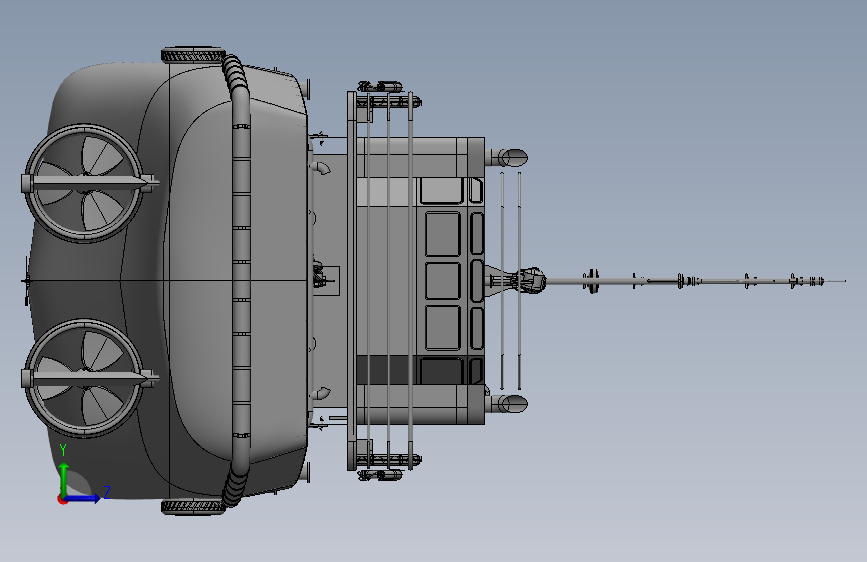Click the red origin dot of the coordinate triad

[x=62, y=499]
